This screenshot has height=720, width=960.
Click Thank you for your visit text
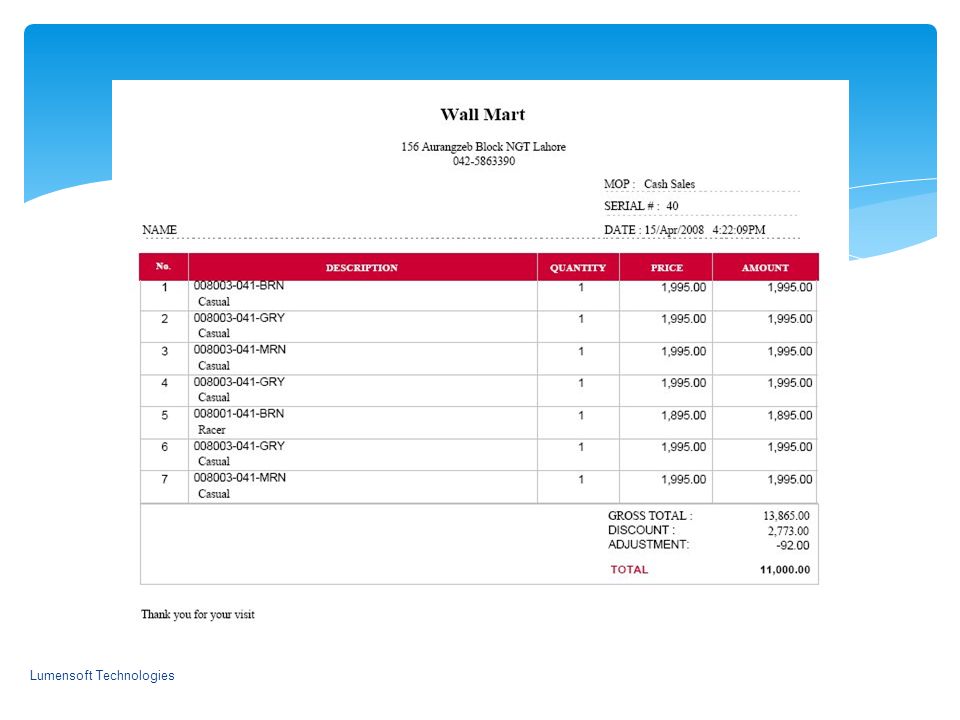198,614
